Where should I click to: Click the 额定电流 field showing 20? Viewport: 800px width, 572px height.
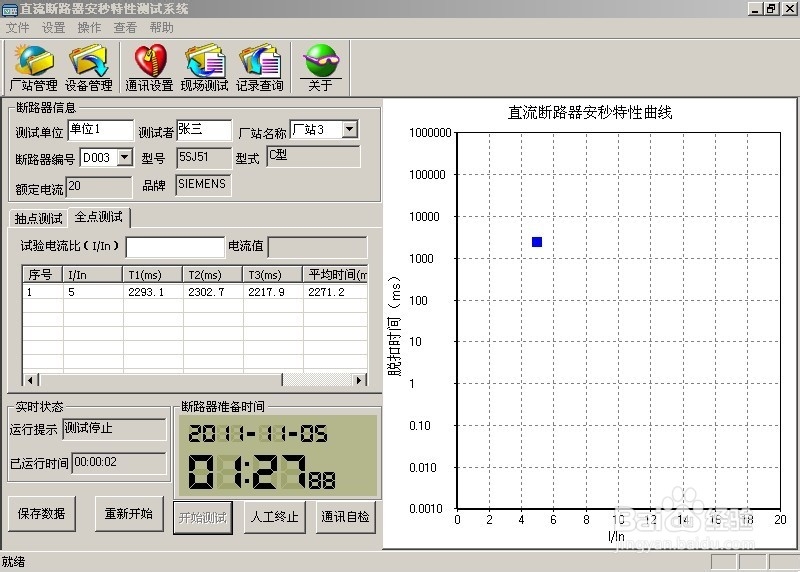[x=99, y=187]
